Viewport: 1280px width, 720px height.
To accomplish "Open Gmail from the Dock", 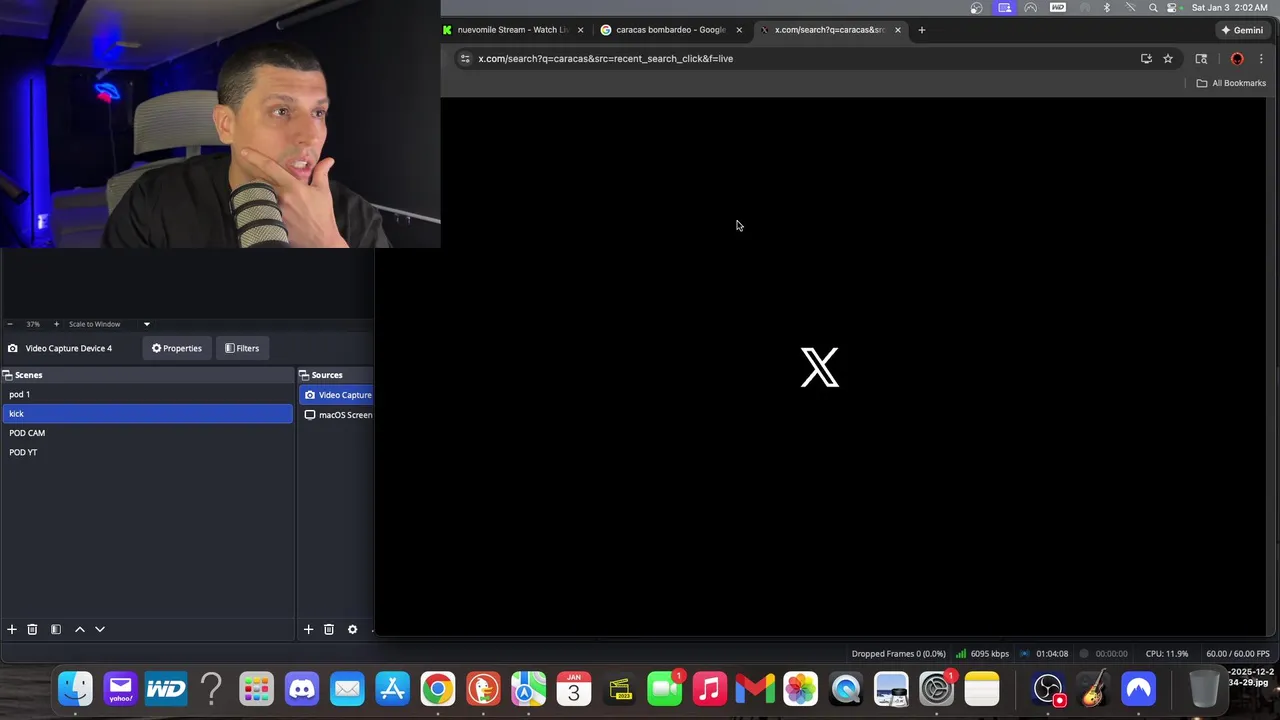I will coord(755,689).
